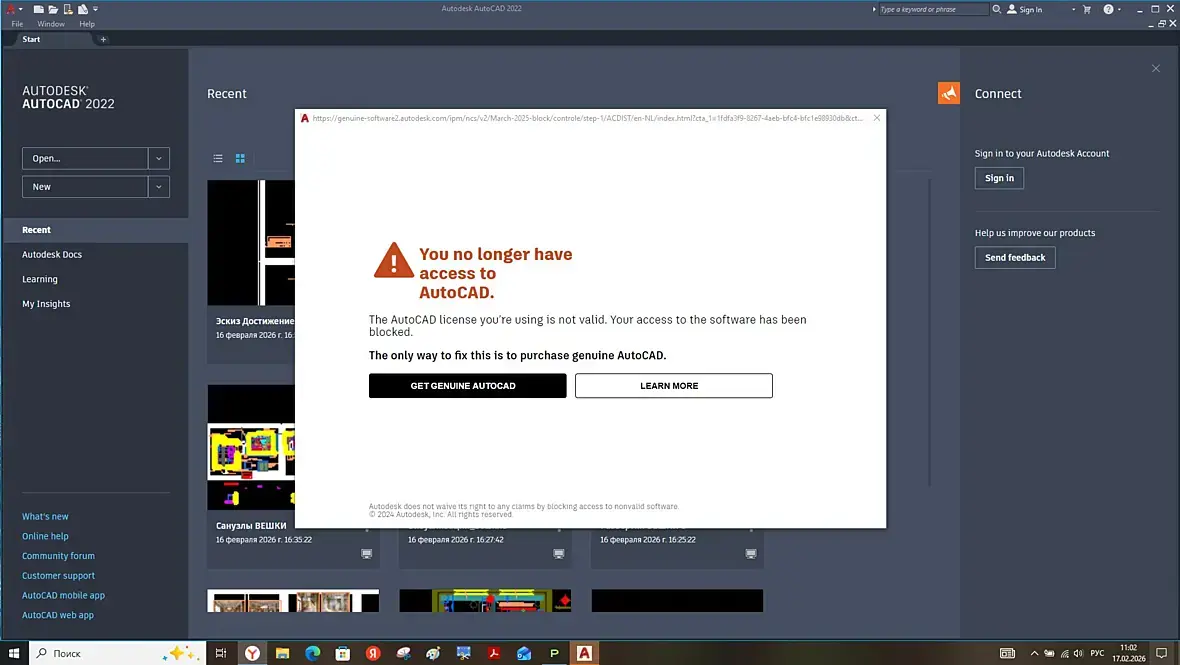Expand the Open... dropdown arrow
Viewport: 1180px width, 665px height.
(x=159, y=158)
